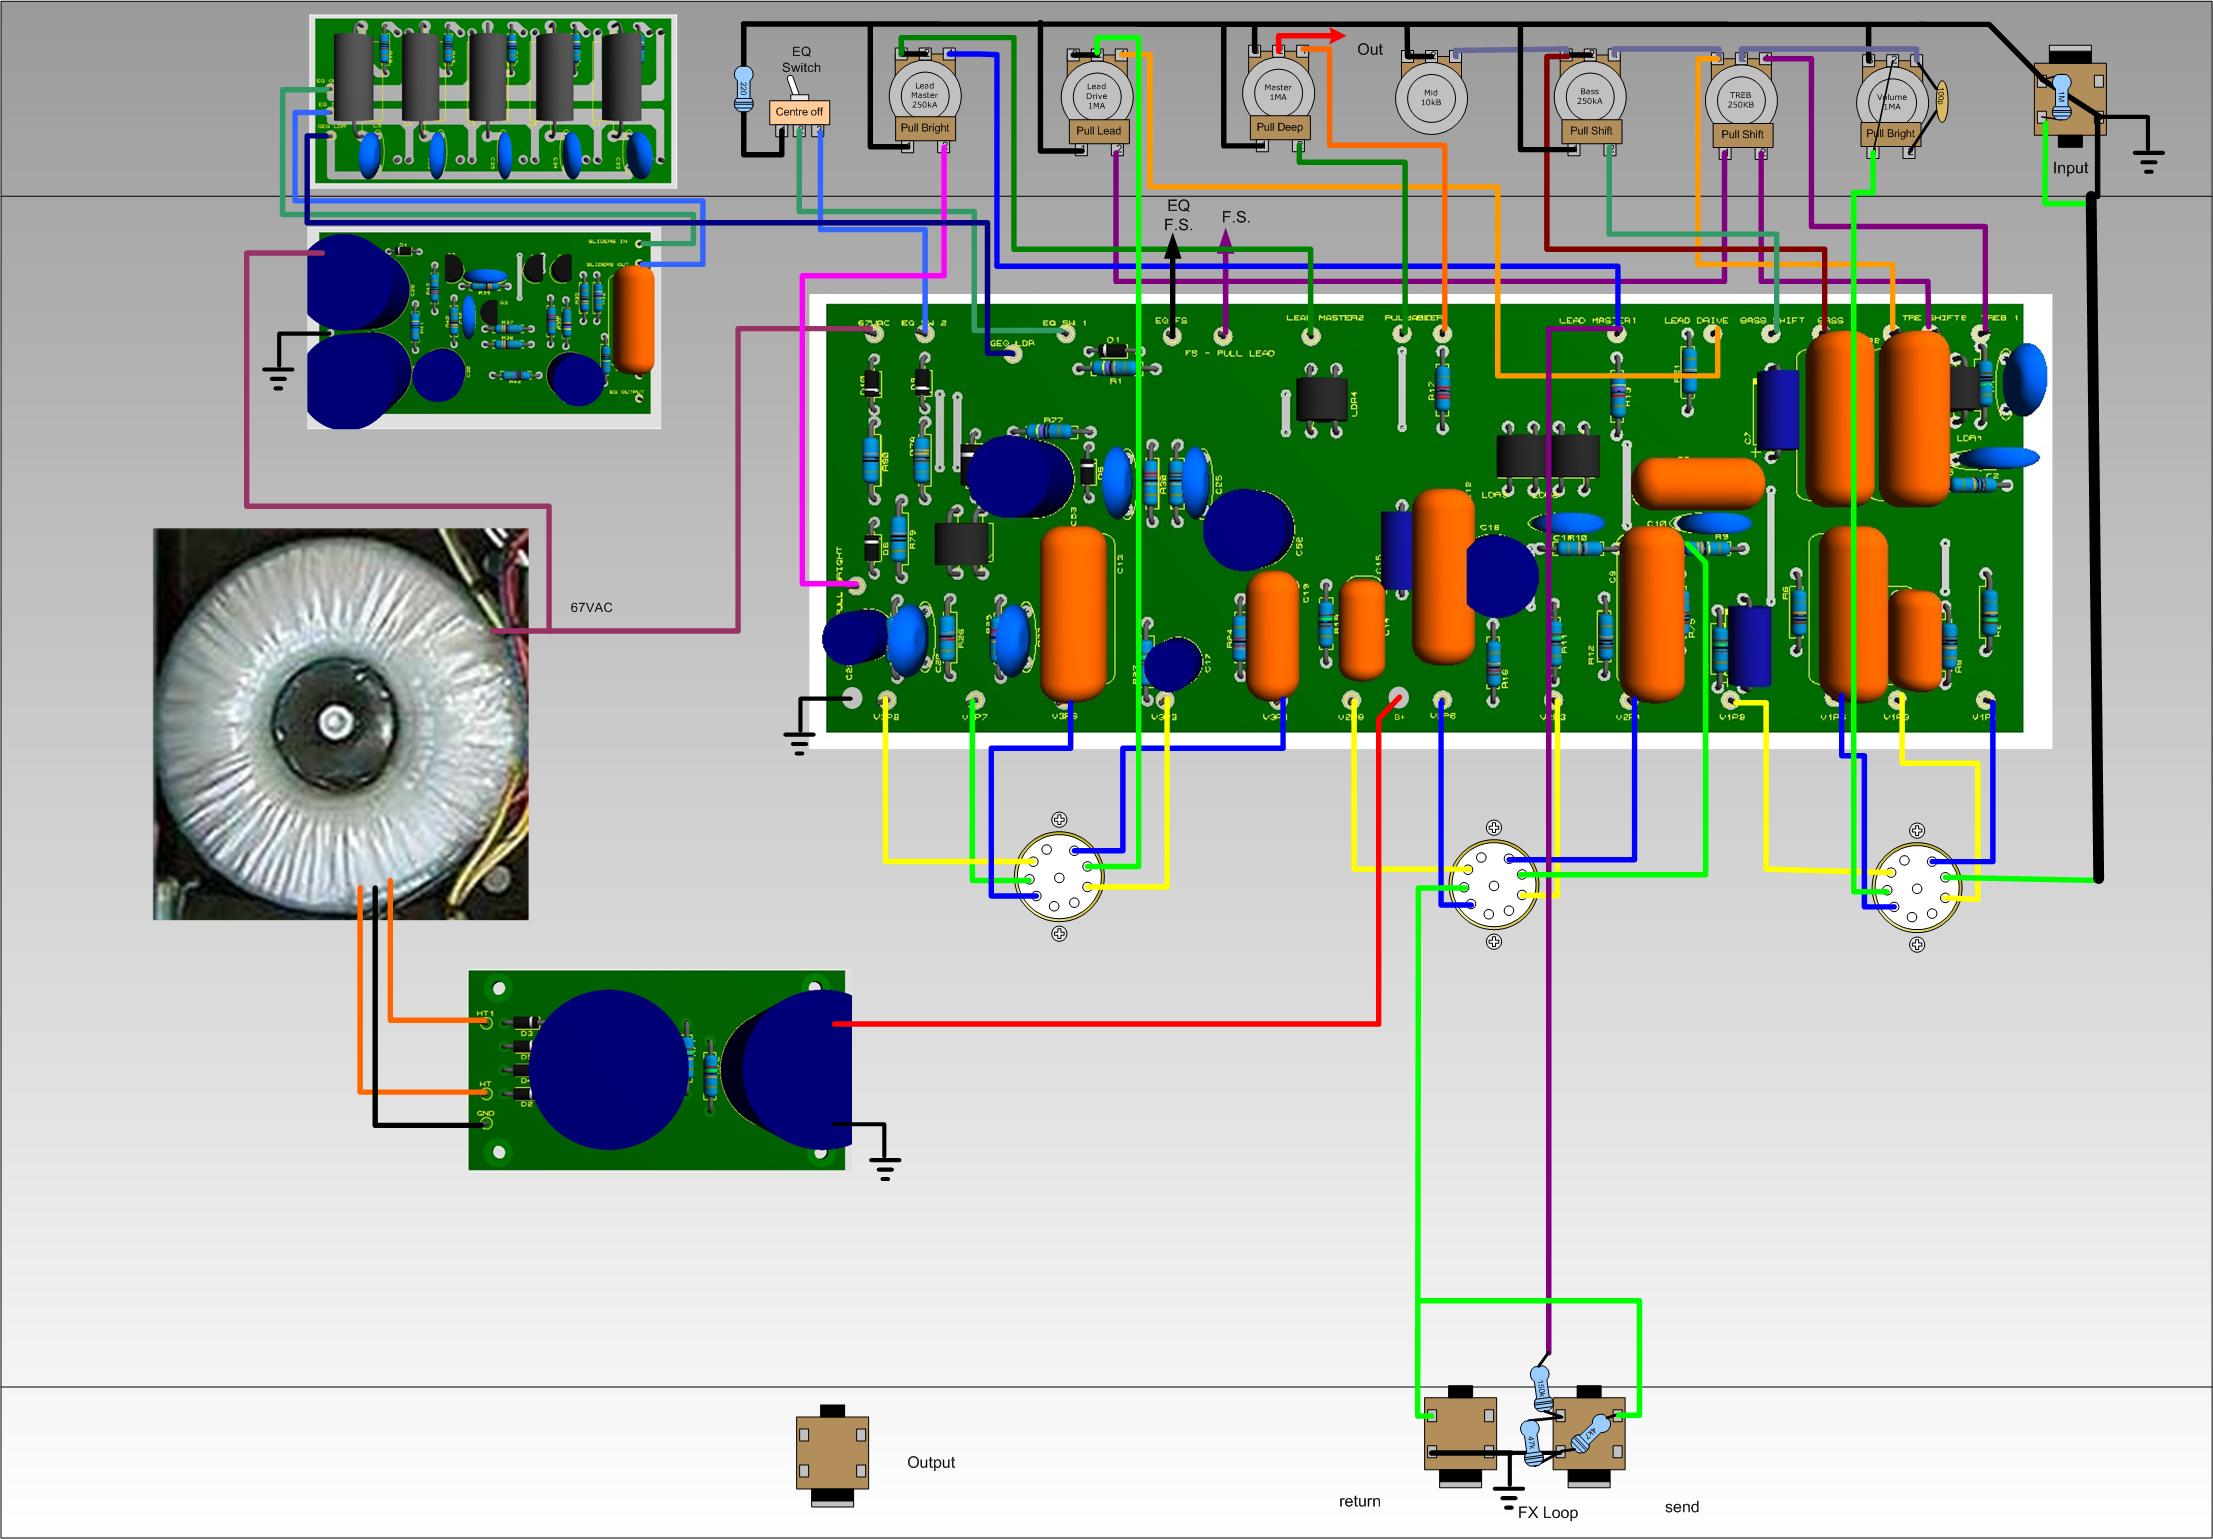Click the toroidal transformer photo
Image resolution: width=2213 pixels, height=1539 pixels.
pos(340,722)
